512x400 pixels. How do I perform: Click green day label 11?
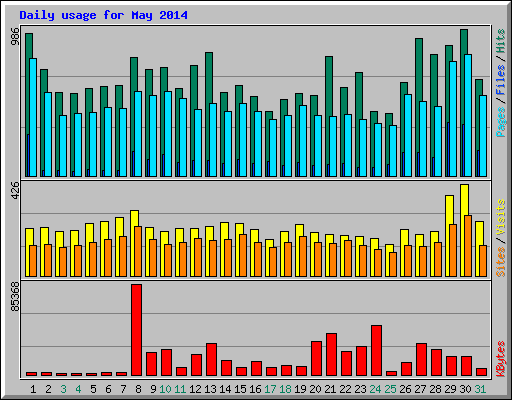pyautogui.click(x=180, y=389)
